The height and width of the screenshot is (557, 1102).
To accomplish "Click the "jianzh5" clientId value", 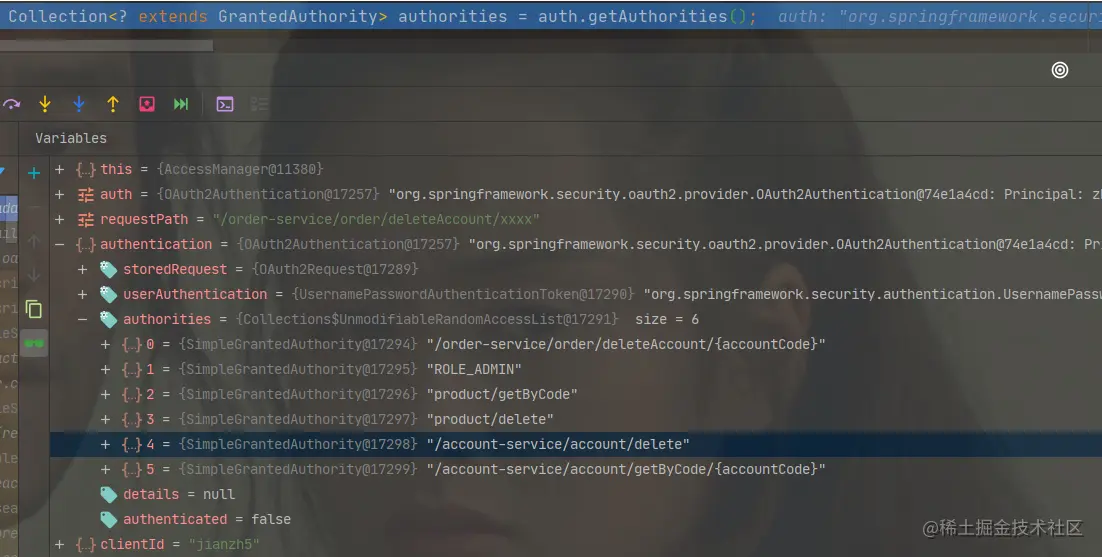I will pyautogui.click(x=223, y=544).
